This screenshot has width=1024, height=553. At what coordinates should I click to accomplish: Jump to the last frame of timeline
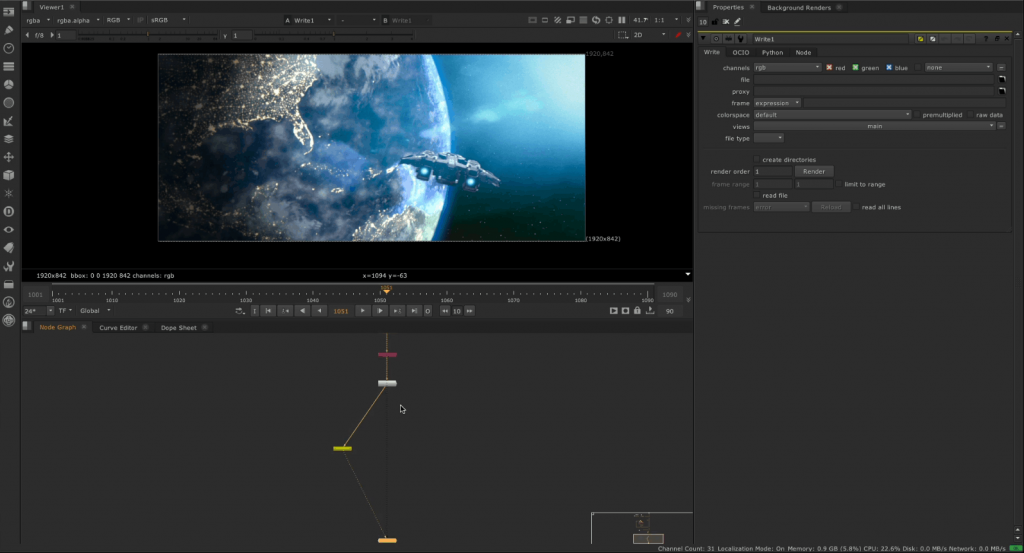coord(413,311)
